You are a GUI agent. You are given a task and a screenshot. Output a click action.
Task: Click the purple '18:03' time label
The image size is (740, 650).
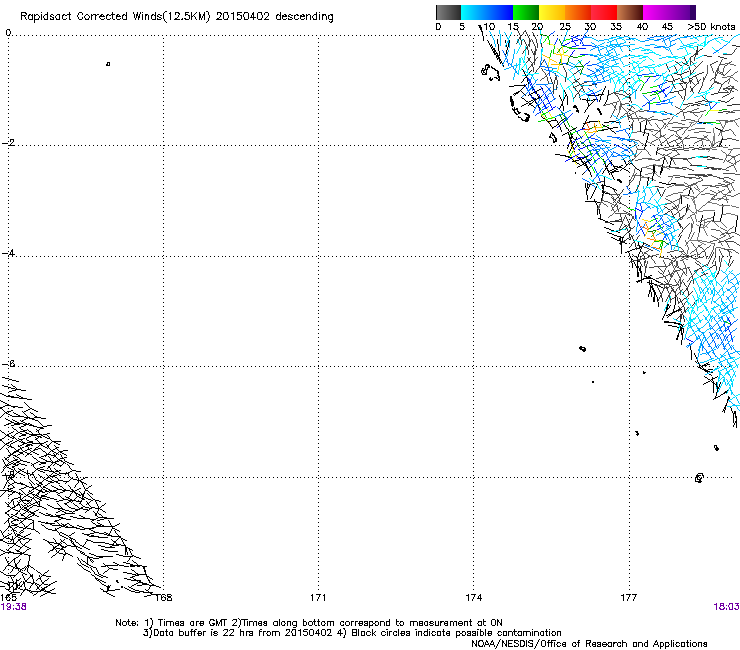point(726,607)
